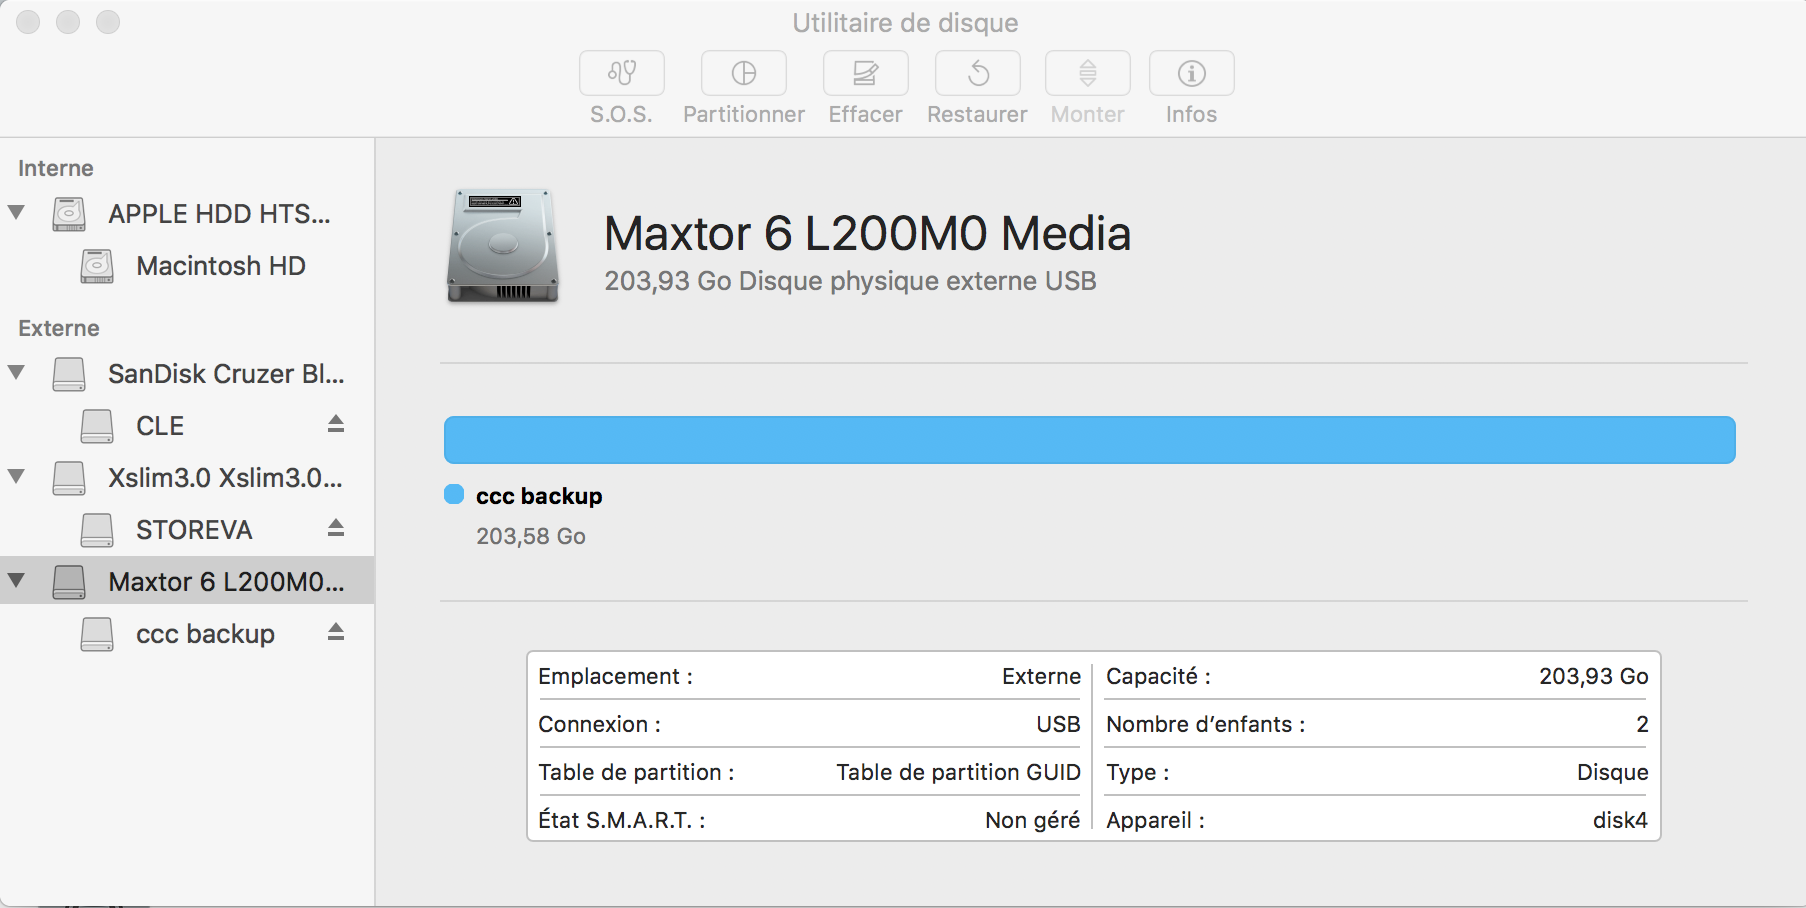Eject the ccc backup volume

[x=336, y=633]
